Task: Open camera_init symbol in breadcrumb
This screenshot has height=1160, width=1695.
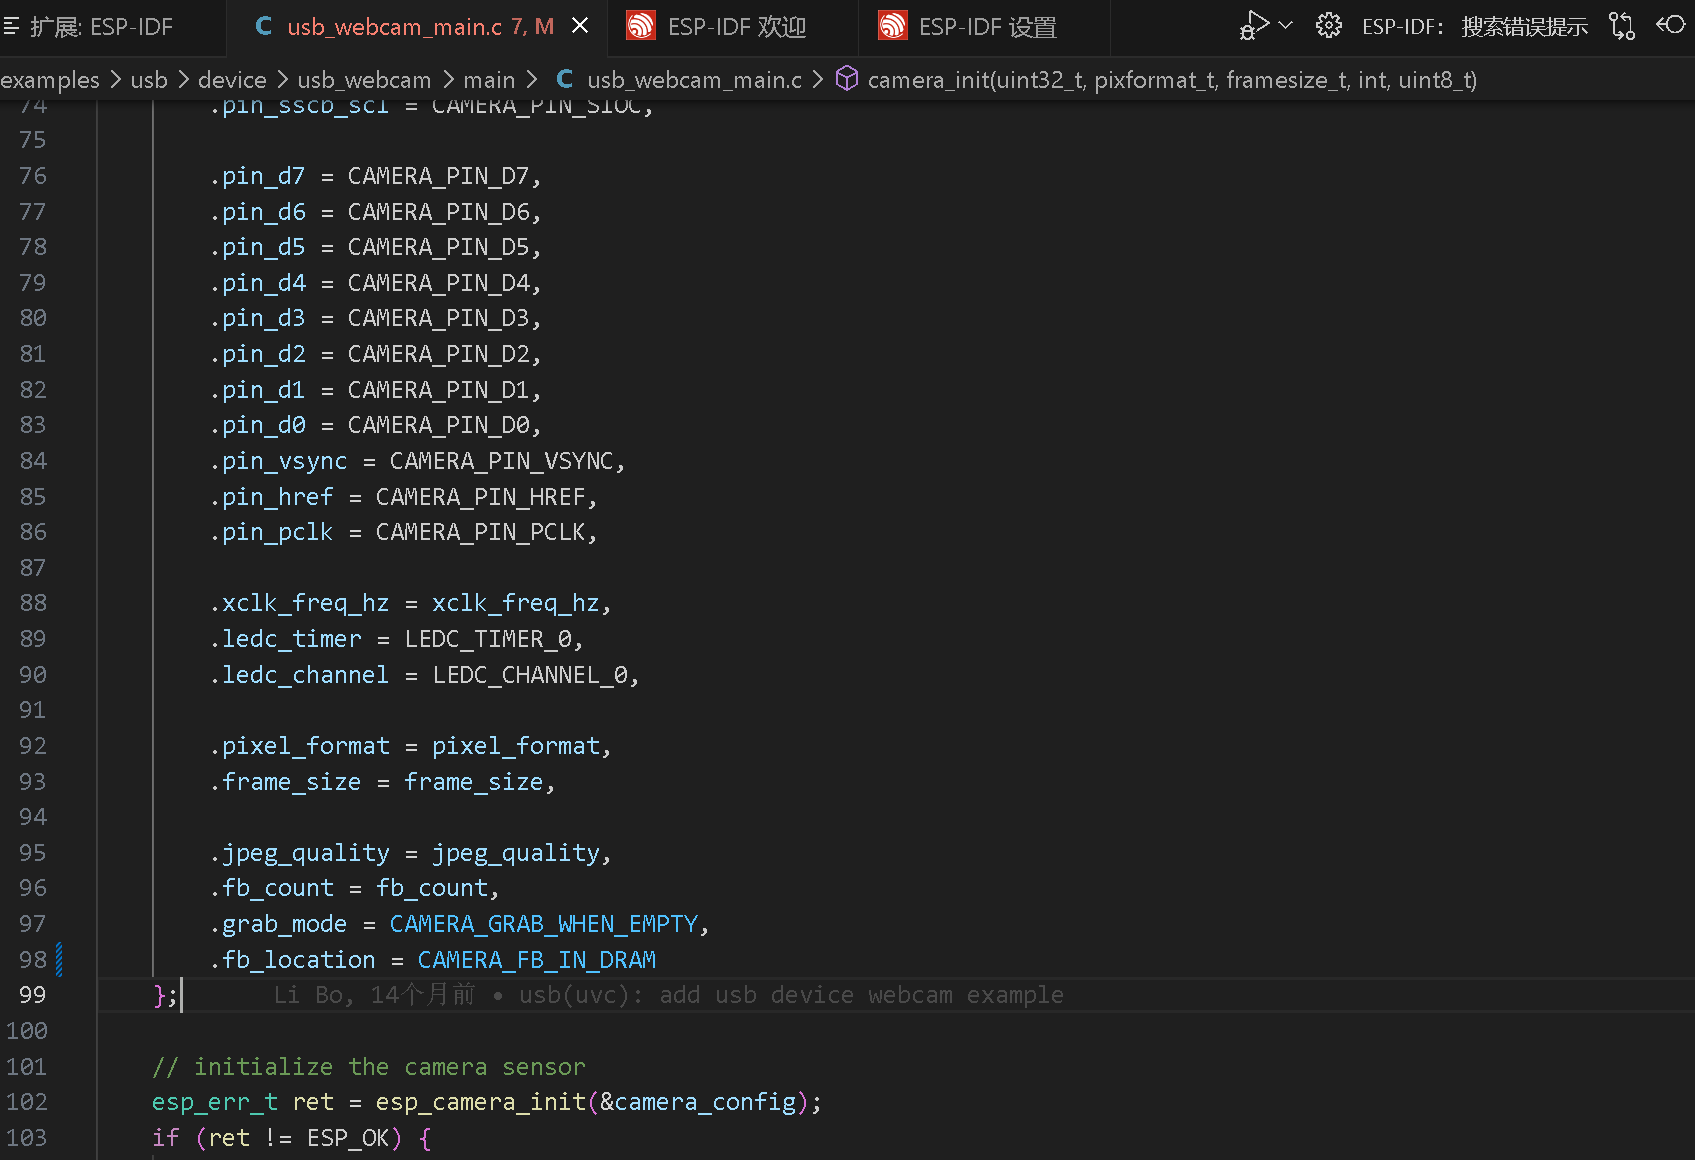Action: [1172, 80]
